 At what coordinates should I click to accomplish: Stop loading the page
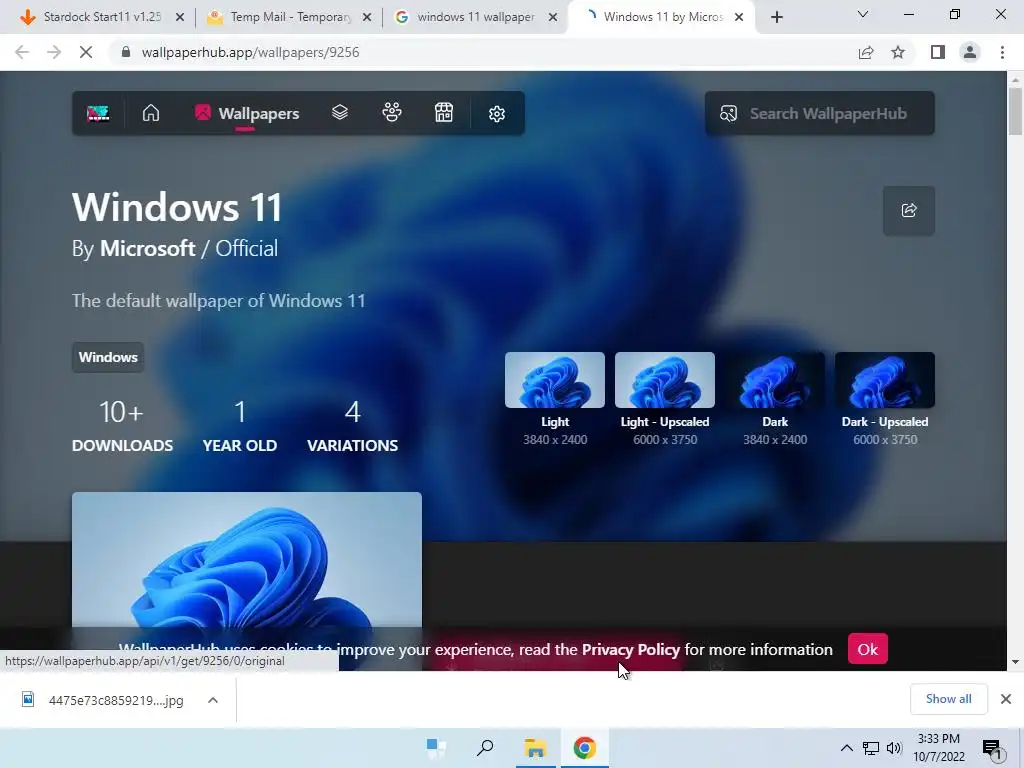coord(86,52)
